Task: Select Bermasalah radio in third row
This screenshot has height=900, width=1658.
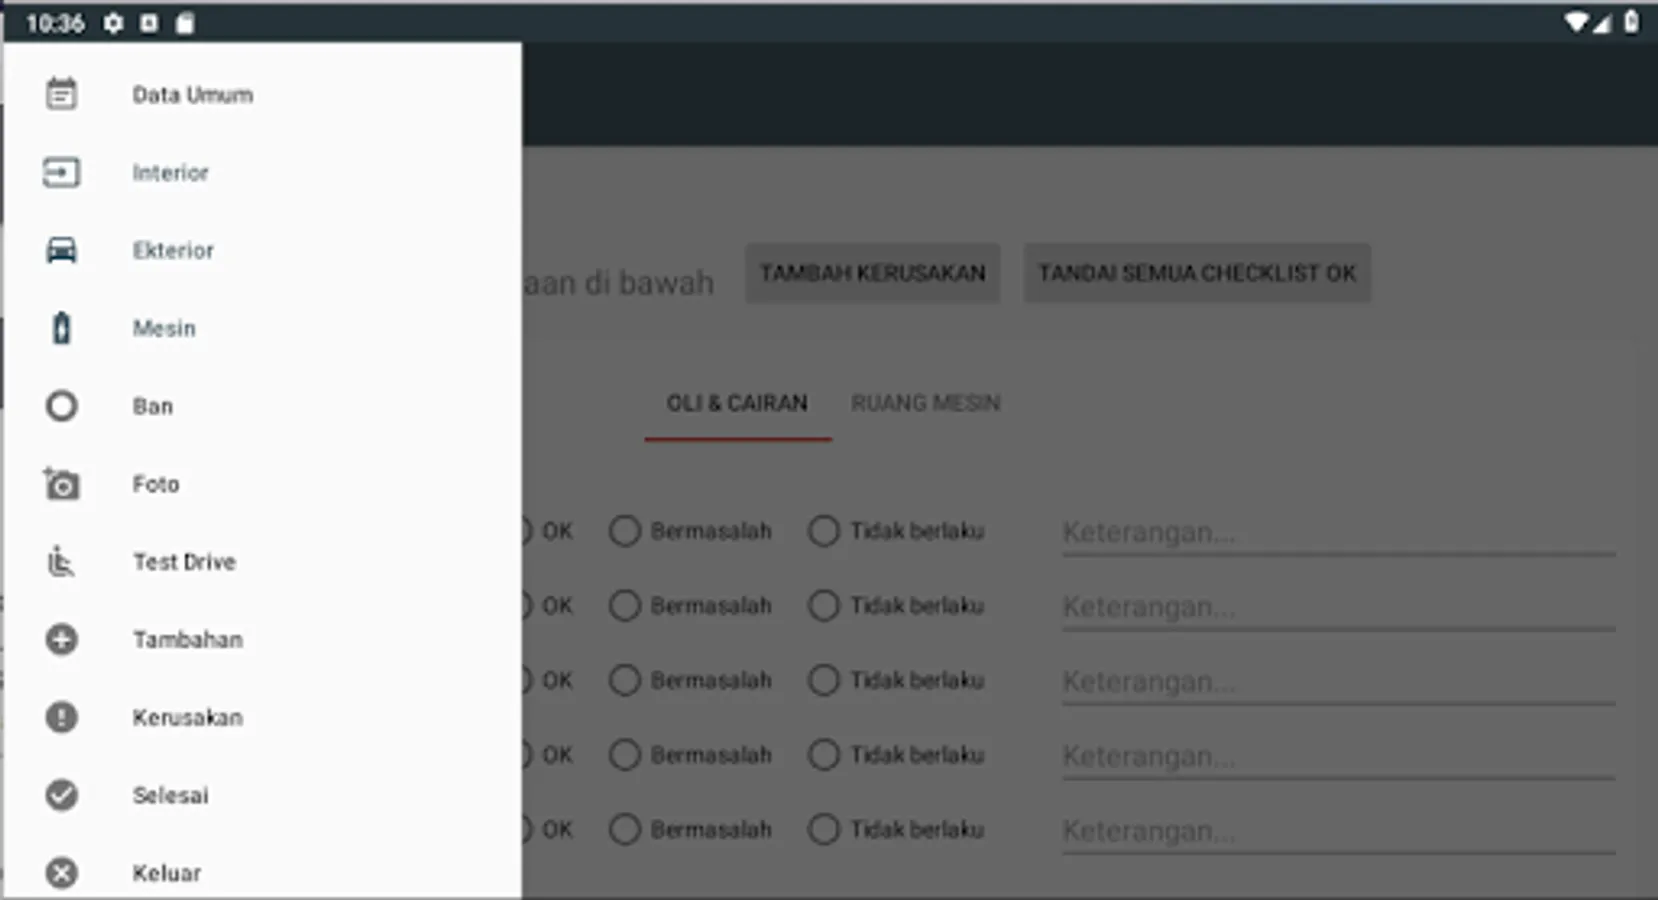Action: pos(625,681)
